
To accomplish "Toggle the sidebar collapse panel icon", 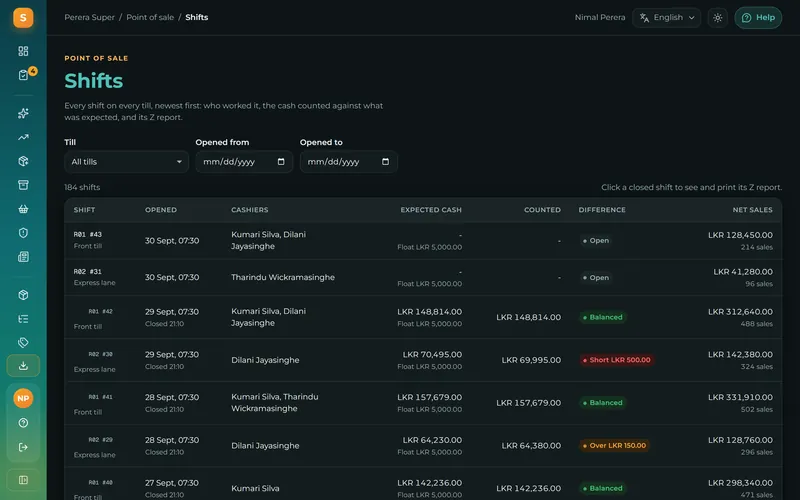I will [23, 480].
